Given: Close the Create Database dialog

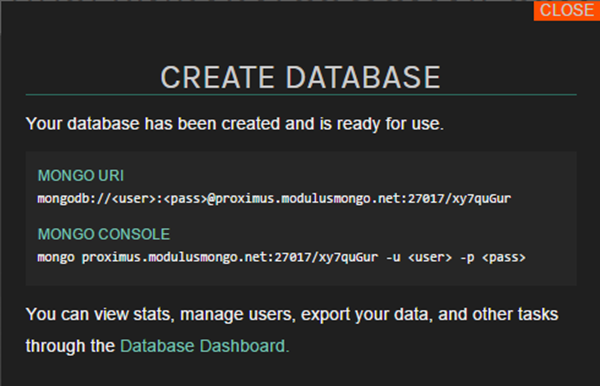Looking at the screenshot, I should coord(567,10).
